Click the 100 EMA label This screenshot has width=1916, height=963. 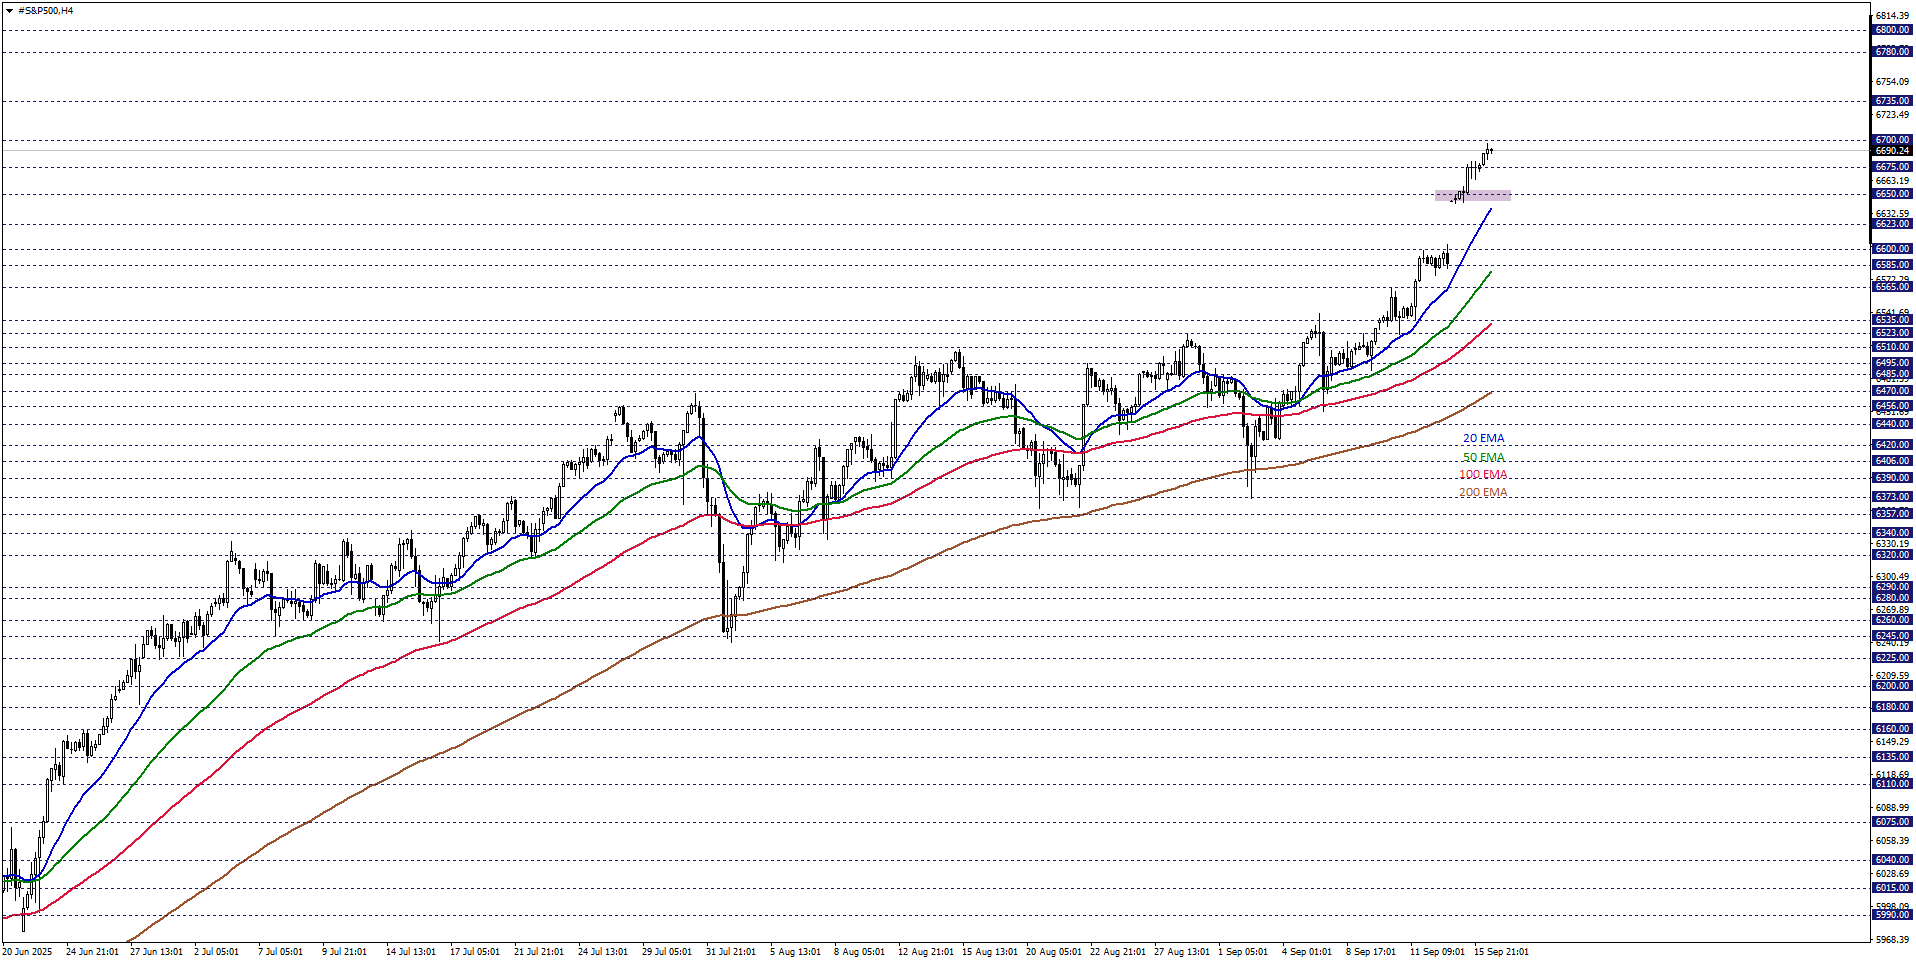click(x=1483, y=474)
